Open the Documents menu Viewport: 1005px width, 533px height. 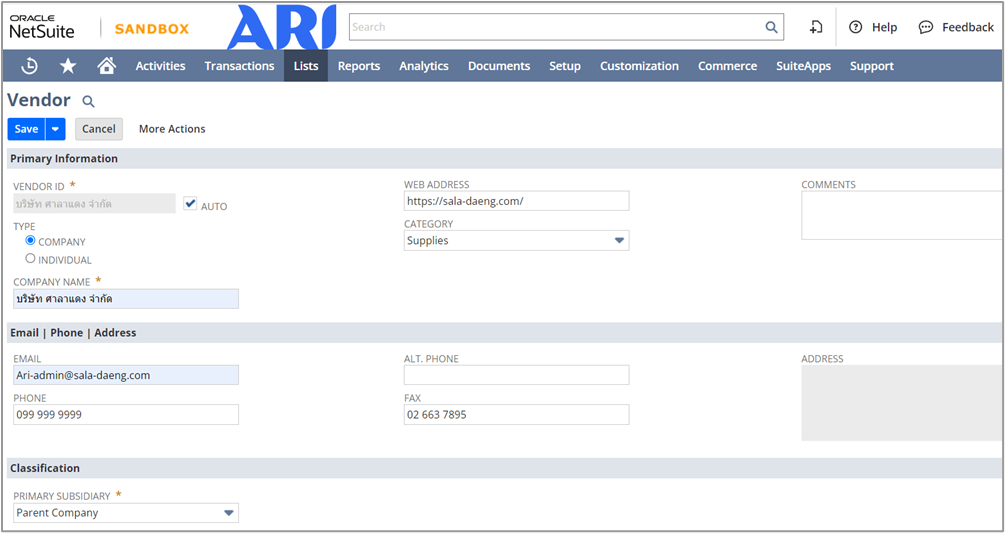[499, 66]
